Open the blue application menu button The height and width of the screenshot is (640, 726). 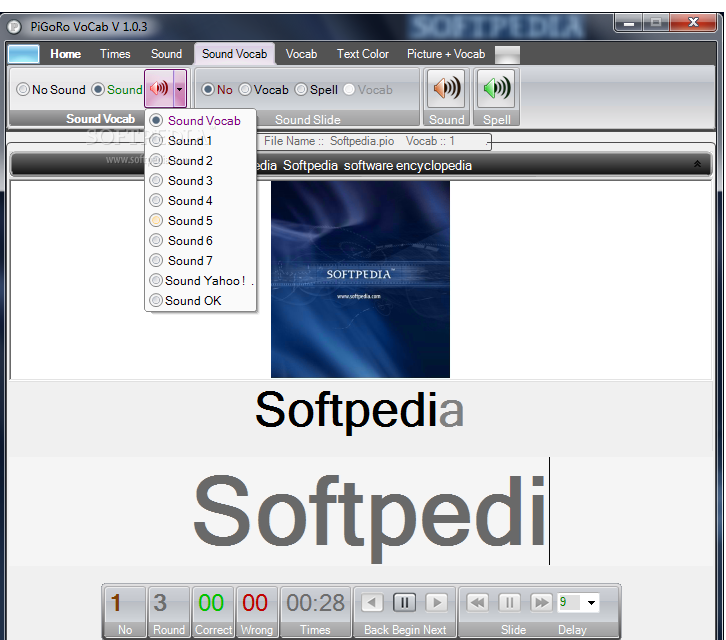[24, 54]
